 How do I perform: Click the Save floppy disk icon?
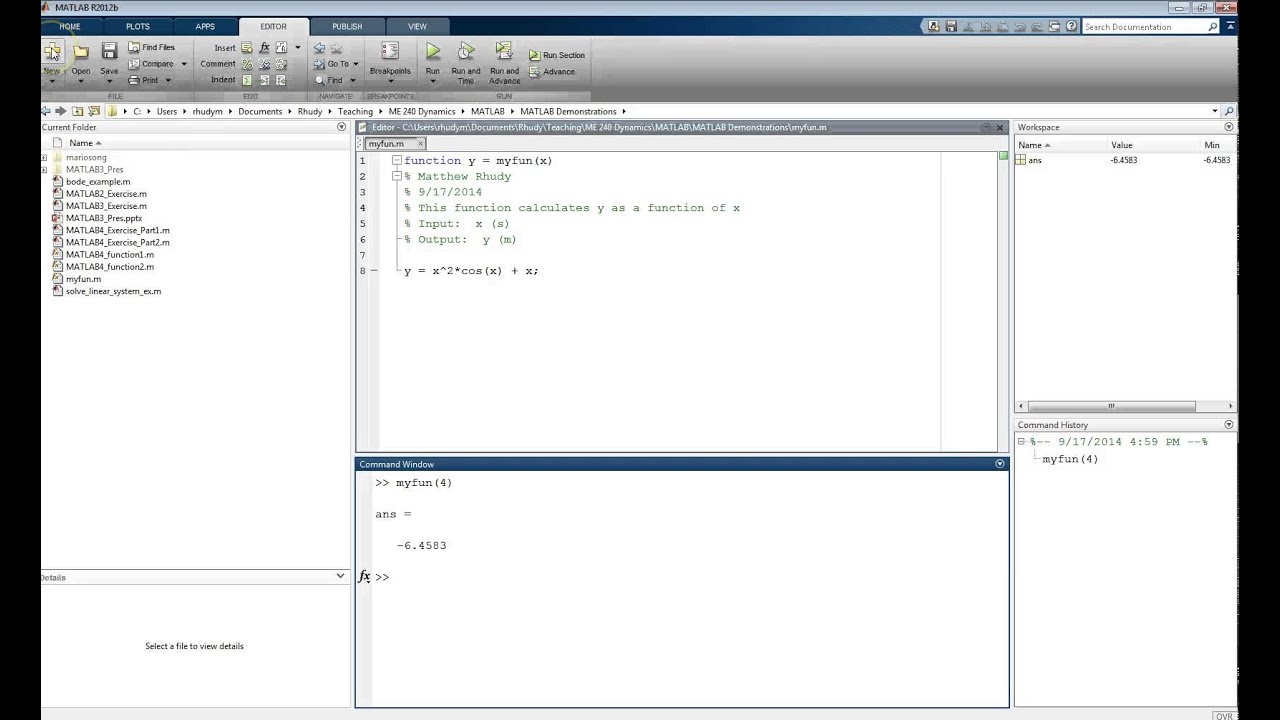pos(109,51)
